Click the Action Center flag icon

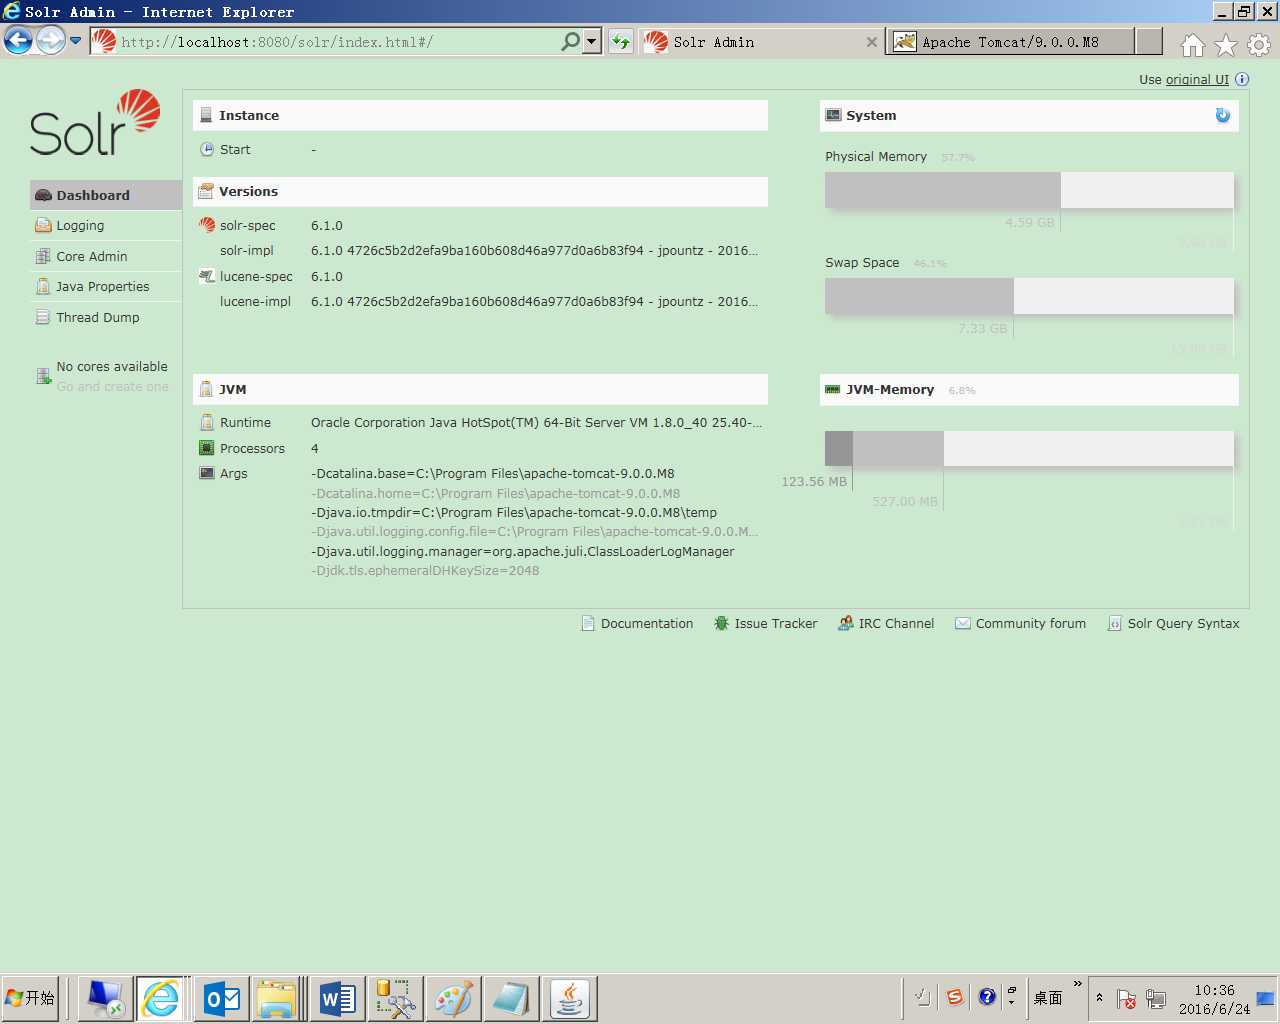tap(1126, 999)
